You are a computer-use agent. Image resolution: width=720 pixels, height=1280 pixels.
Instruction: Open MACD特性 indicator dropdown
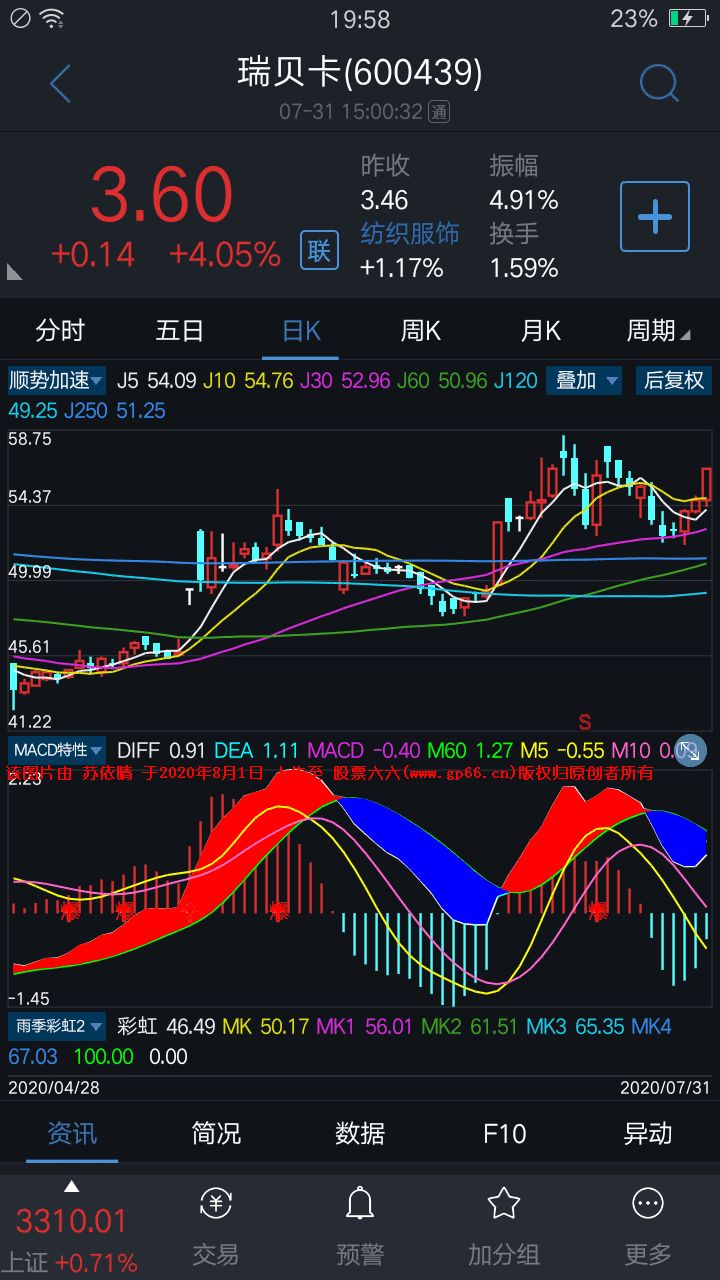(x=57, y=750)
